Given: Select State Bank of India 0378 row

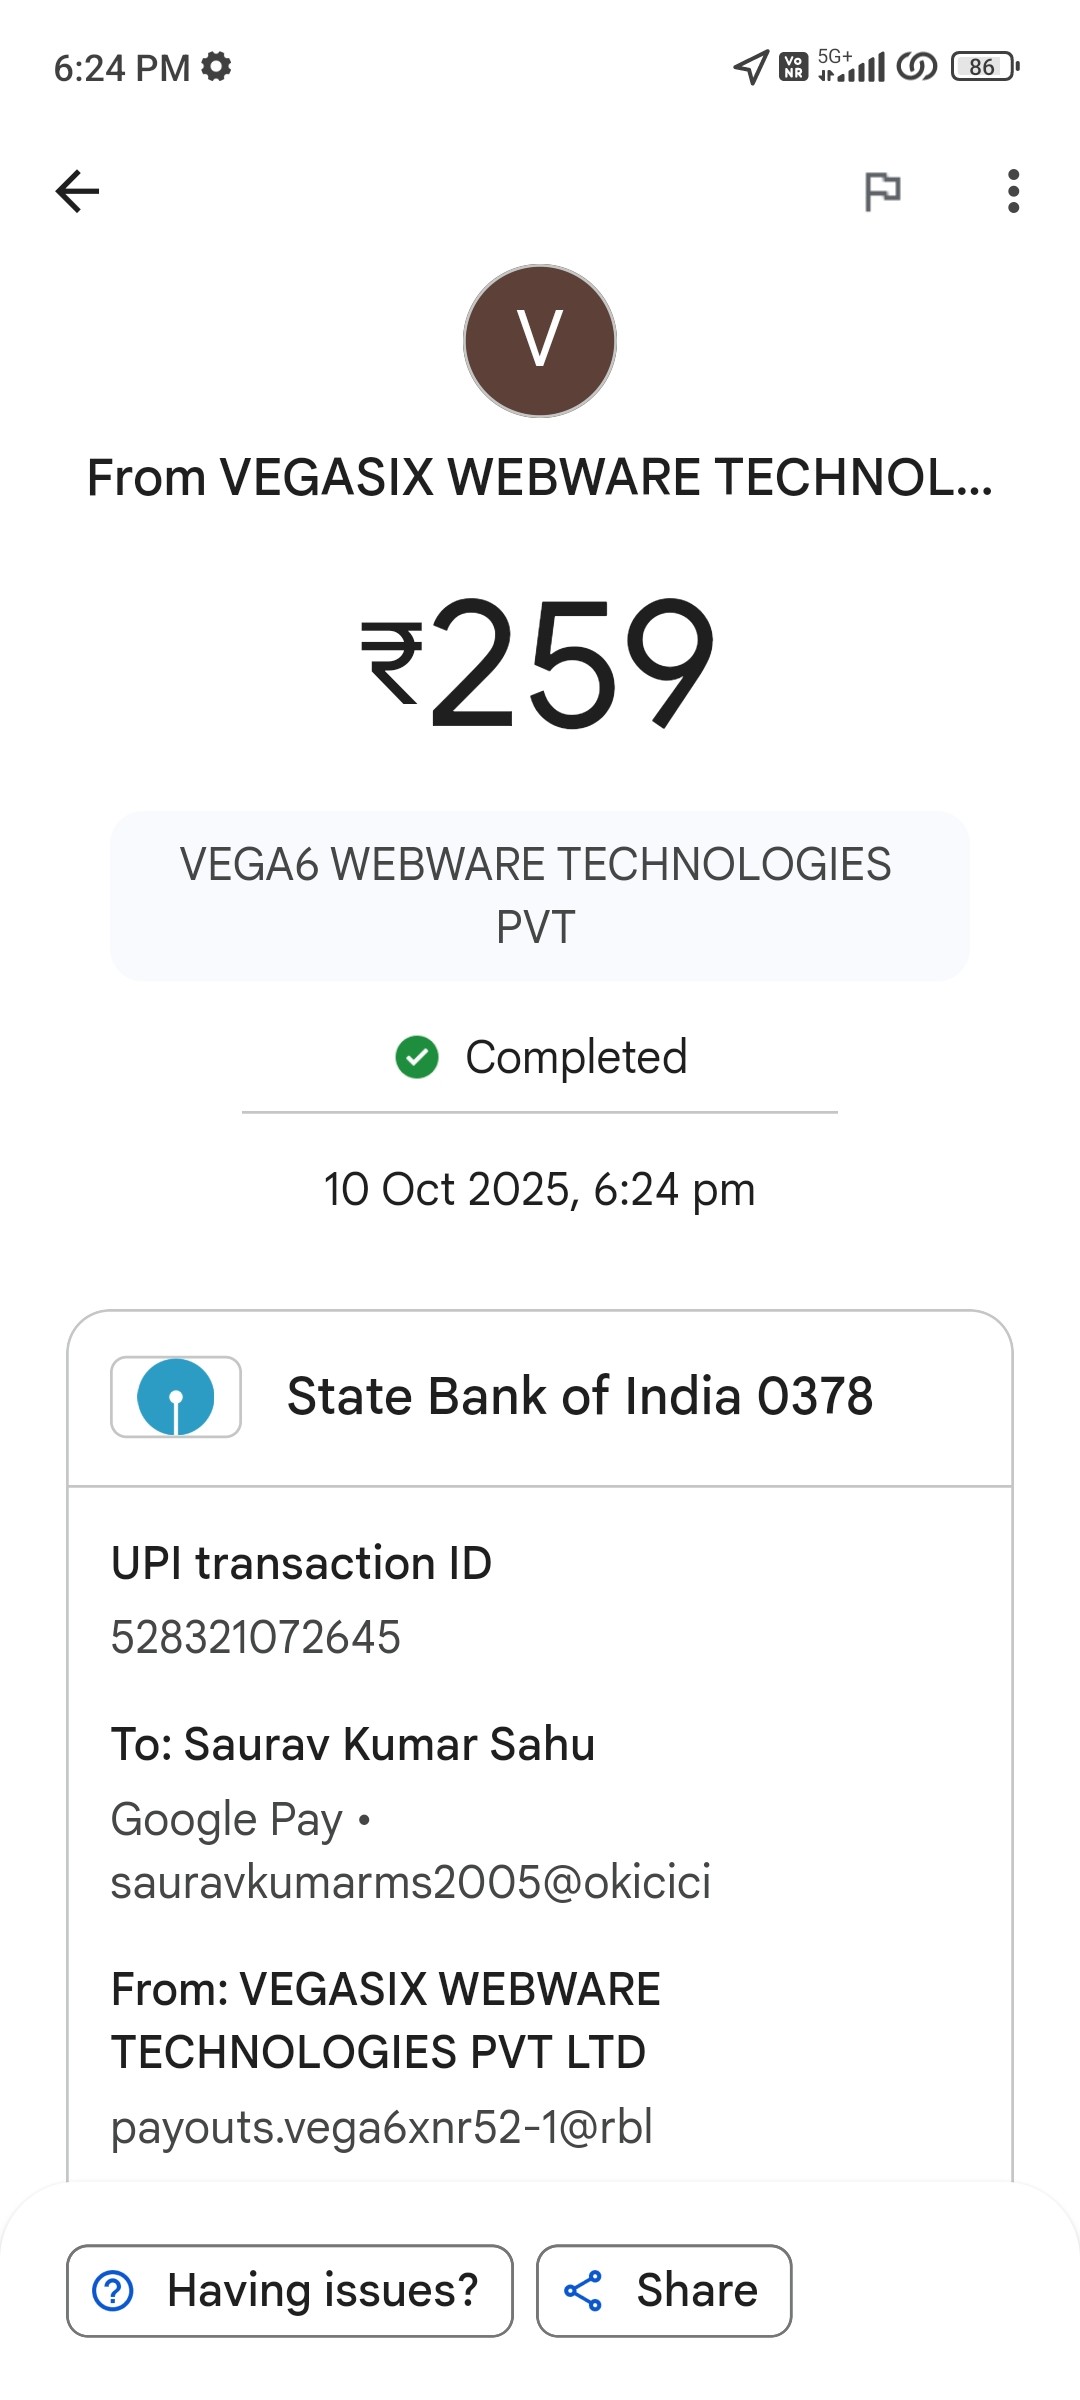Looking at the screenshot, I should click(x=580, y=1397).
